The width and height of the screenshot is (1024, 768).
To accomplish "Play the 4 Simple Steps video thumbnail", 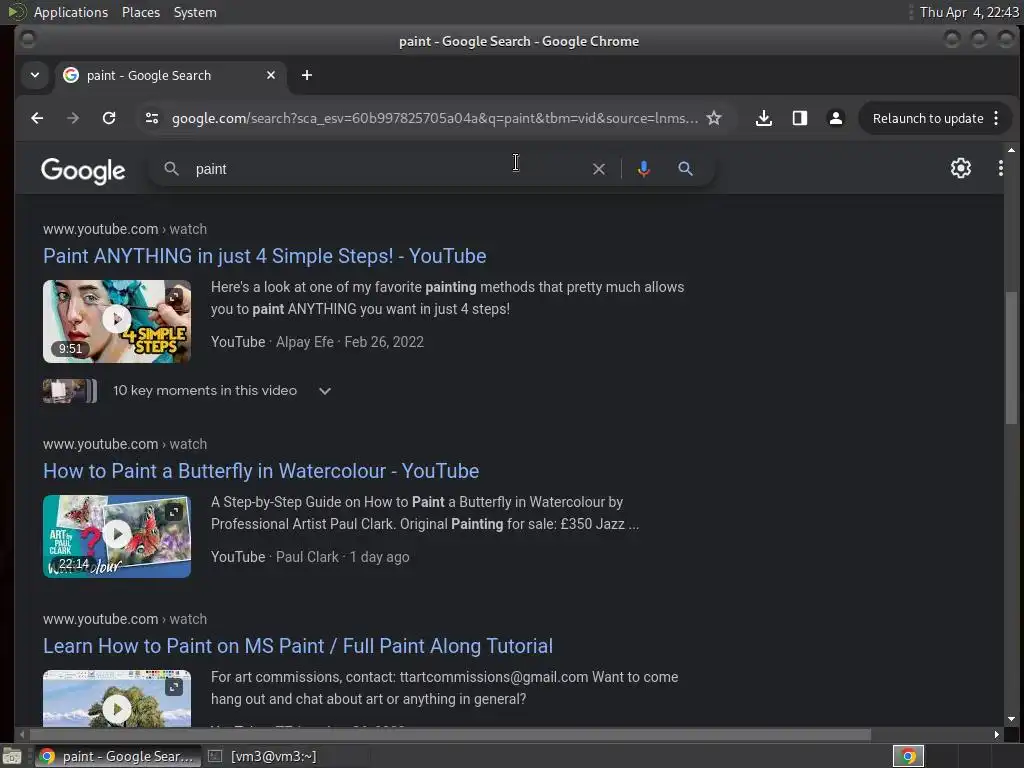I will (x=117, y=321).
